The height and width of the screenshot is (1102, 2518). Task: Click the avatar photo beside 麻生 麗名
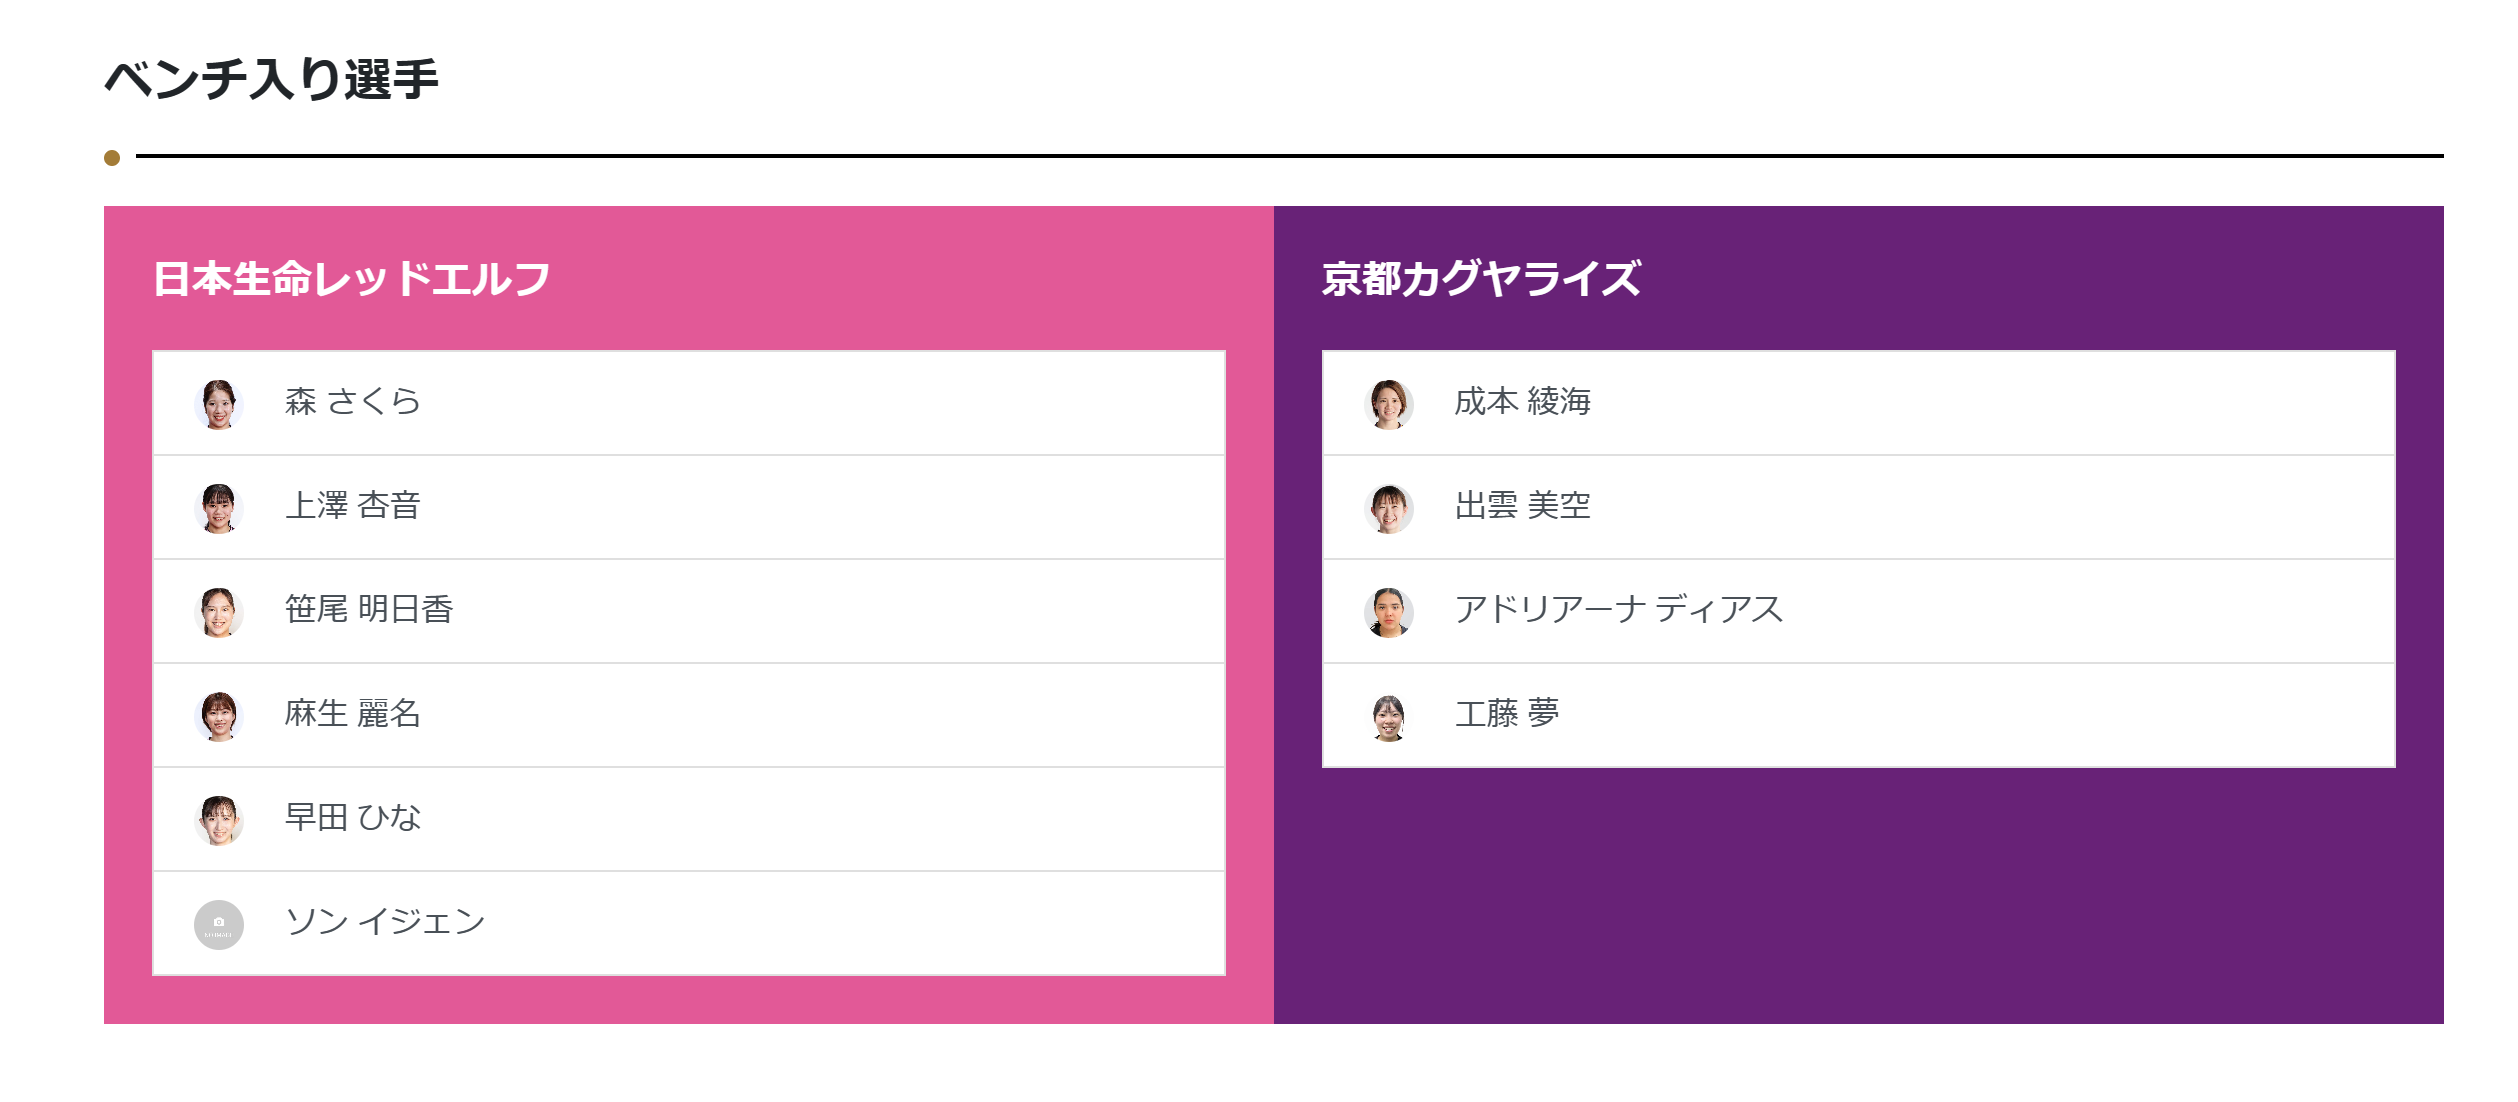[218, 717]
